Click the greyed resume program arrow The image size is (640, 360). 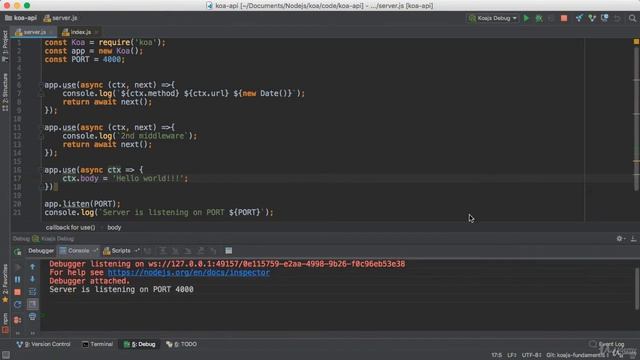(18, 267)
